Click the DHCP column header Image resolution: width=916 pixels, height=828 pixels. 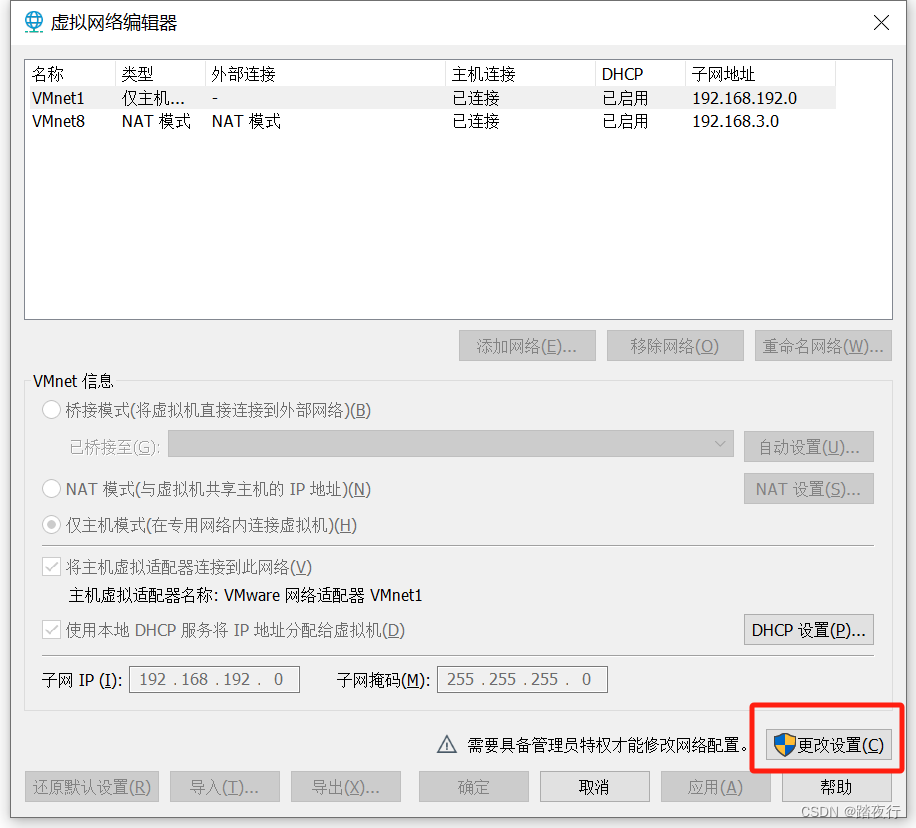(x=640, y=74)
